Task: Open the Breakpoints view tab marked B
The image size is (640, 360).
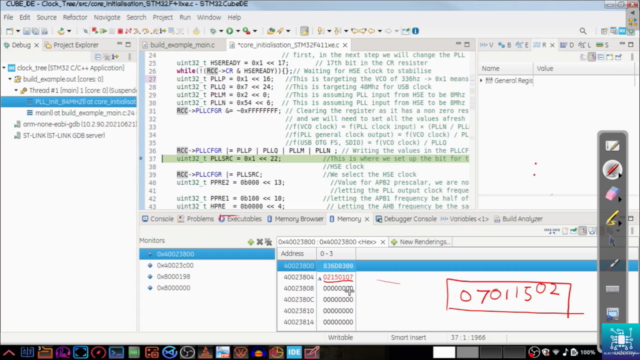Action: (x=505, y=45)
